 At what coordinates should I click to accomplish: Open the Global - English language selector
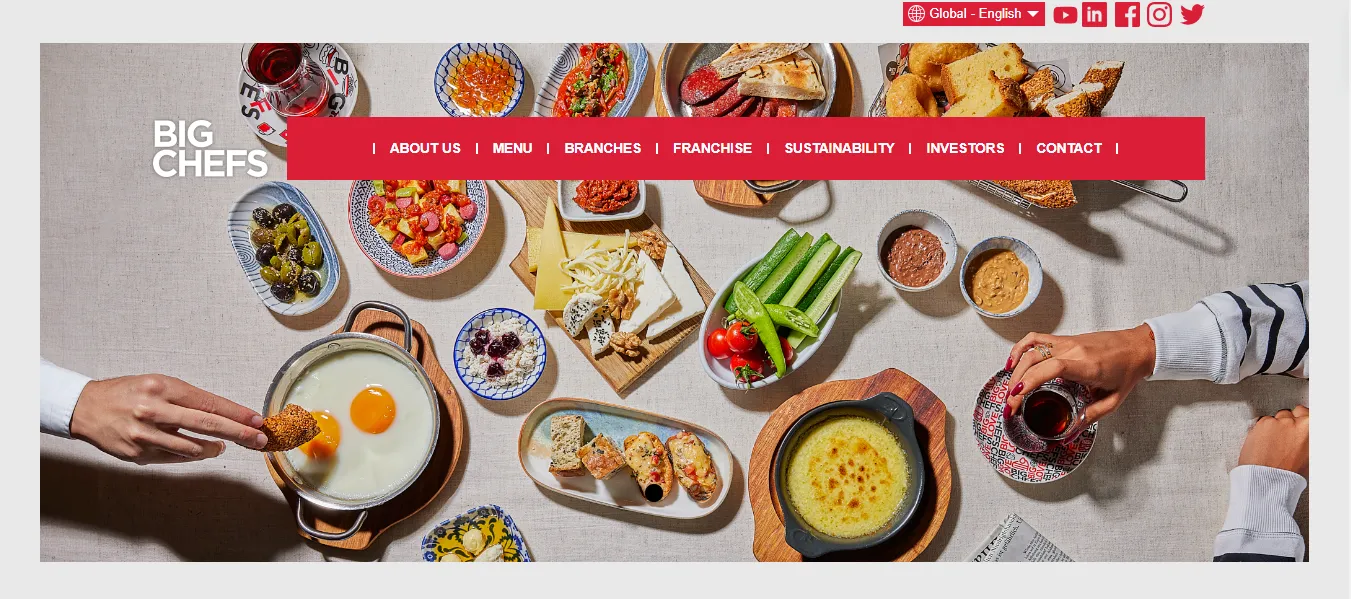(974, 14)
